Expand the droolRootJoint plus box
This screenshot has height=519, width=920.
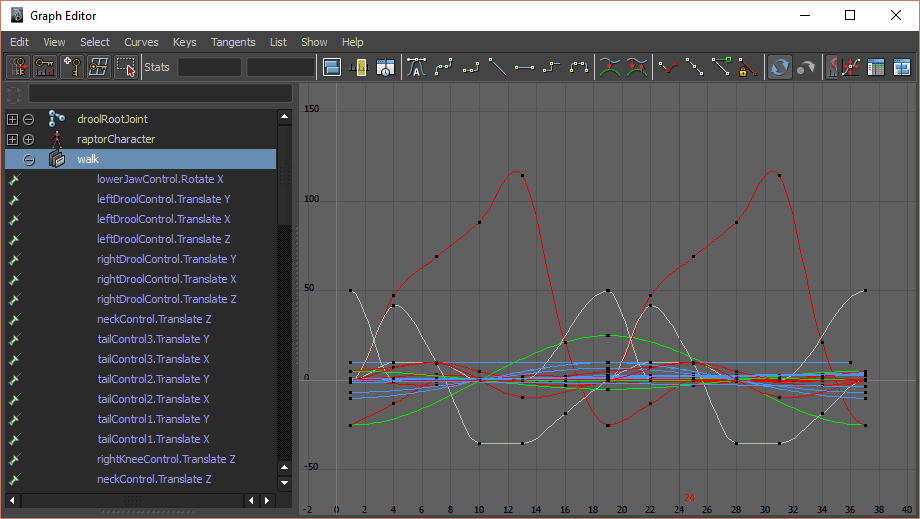(12, 119)
